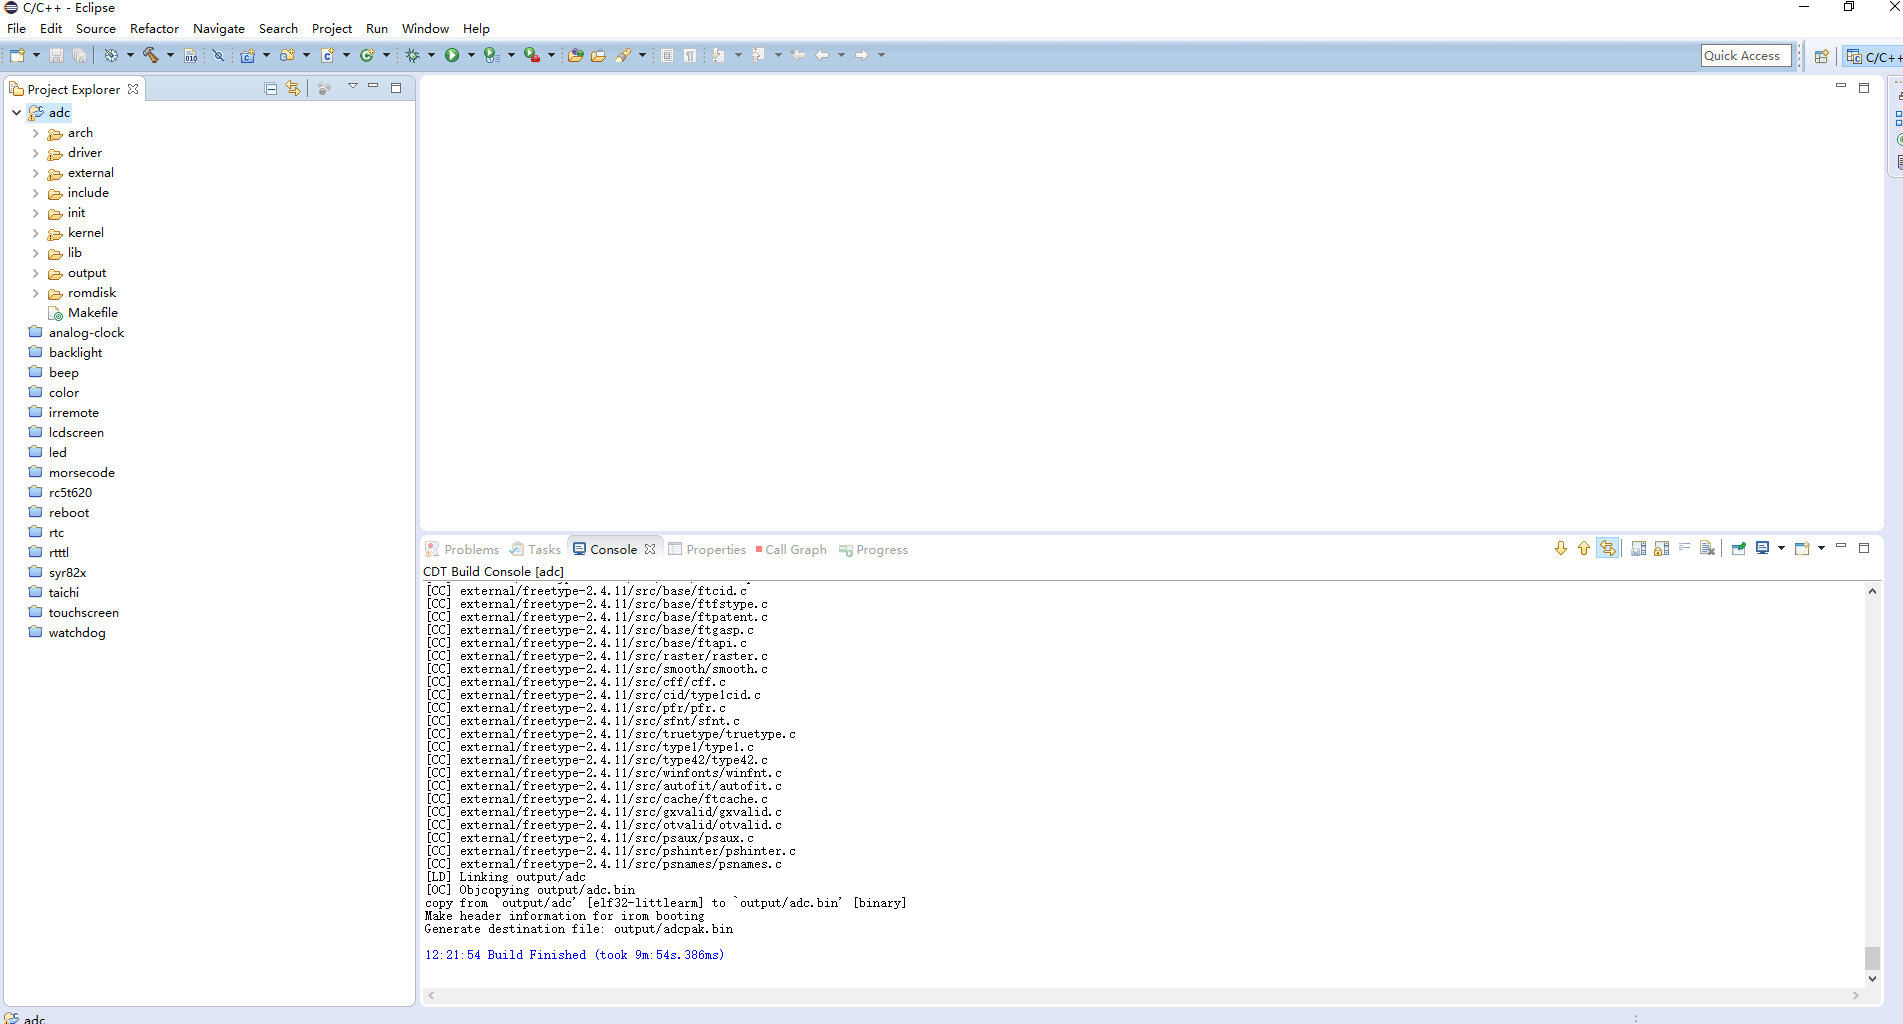Toggle Scroll Lock in the console
Screen dimensions: 1903x1024
tap(1661, 548)
